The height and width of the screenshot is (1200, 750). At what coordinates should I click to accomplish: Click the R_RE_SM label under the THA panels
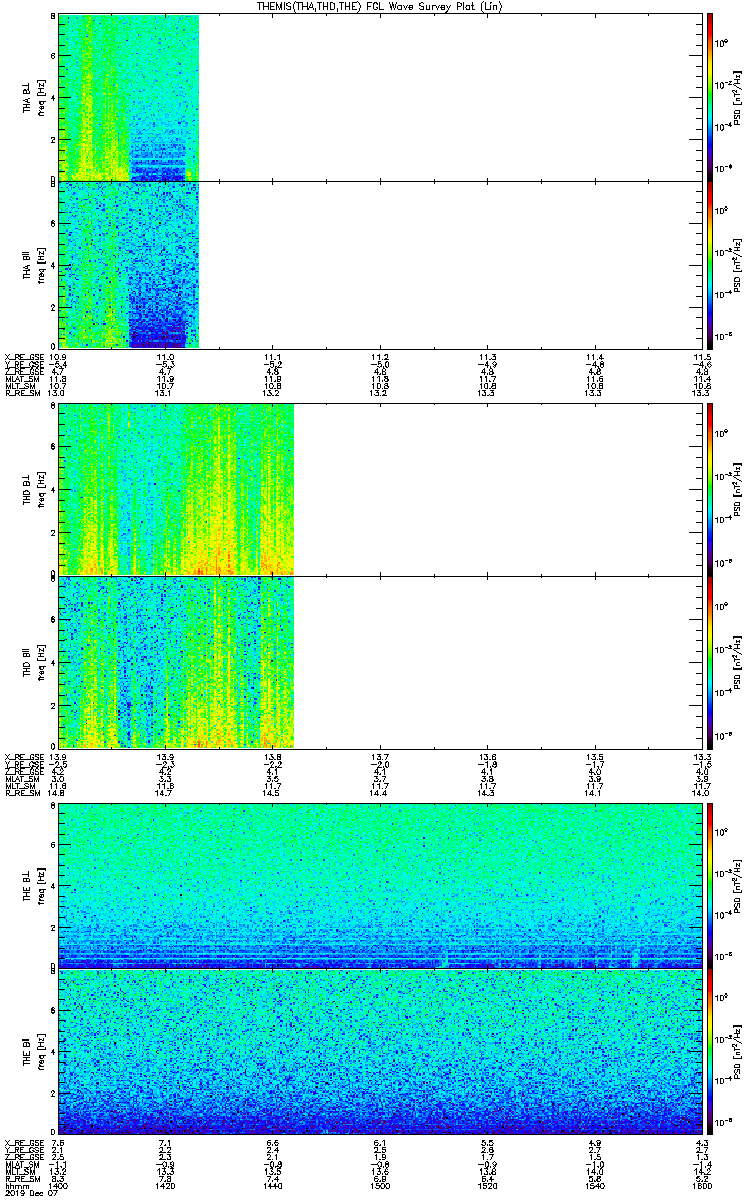point(21,393)
